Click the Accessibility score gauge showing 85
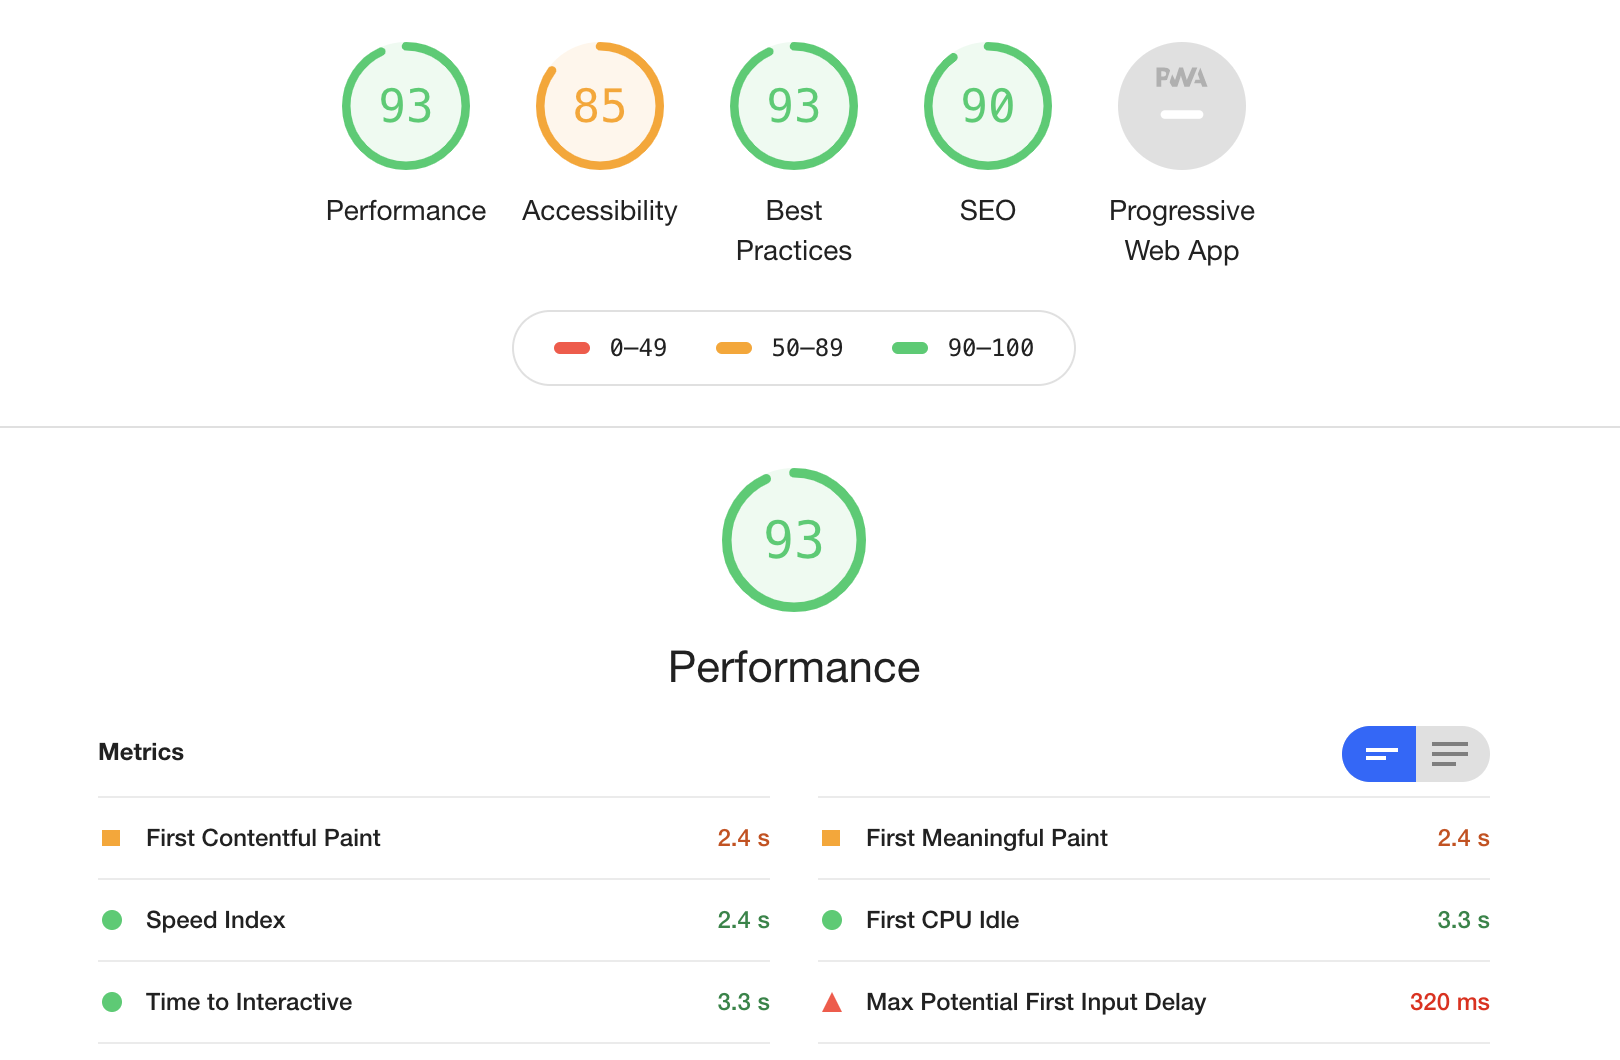This screenshot has height=1060, width=1620. click(600, 106)
